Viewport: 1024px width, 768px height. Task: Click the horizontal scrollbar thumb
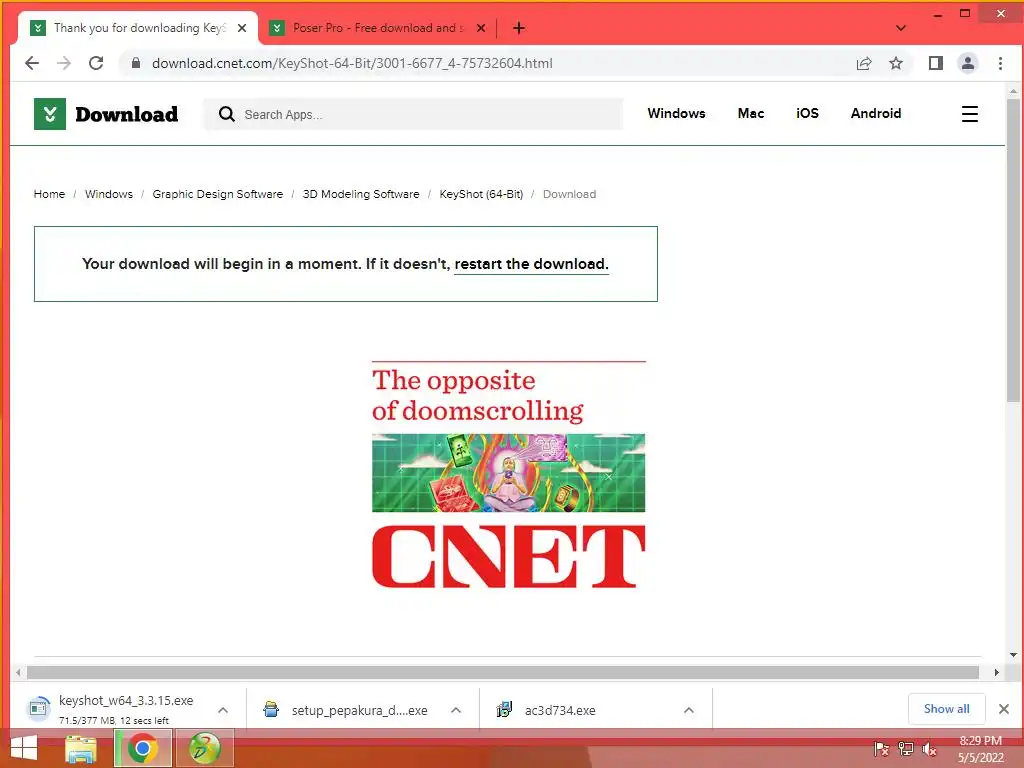503,673
